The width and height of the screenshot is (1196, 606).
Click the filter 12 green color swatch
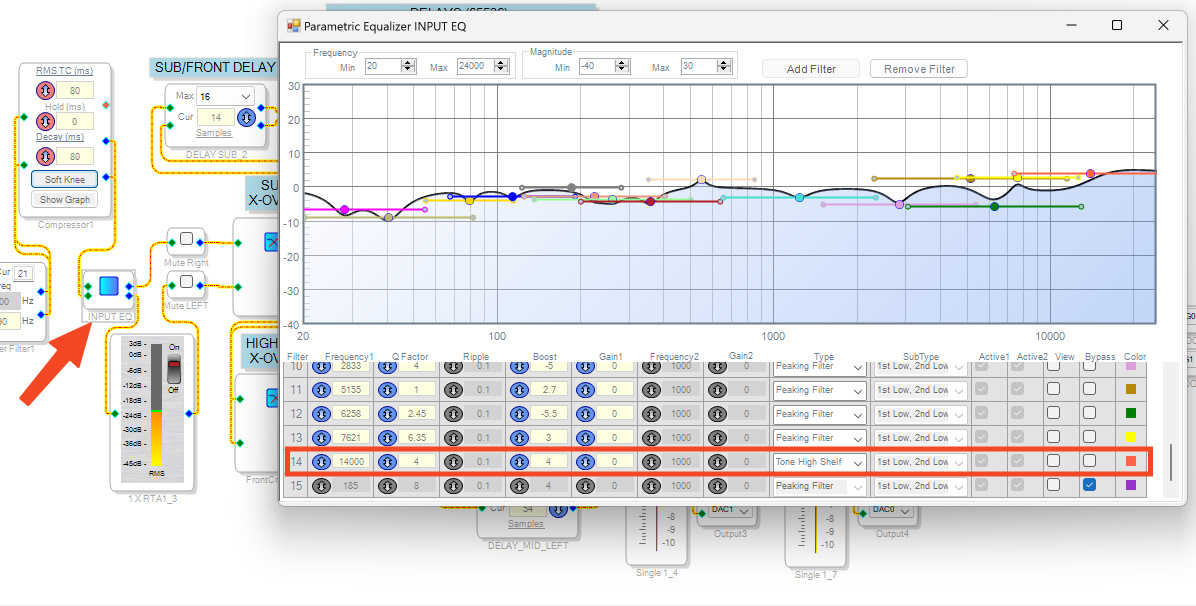[x=1130, y=413]
